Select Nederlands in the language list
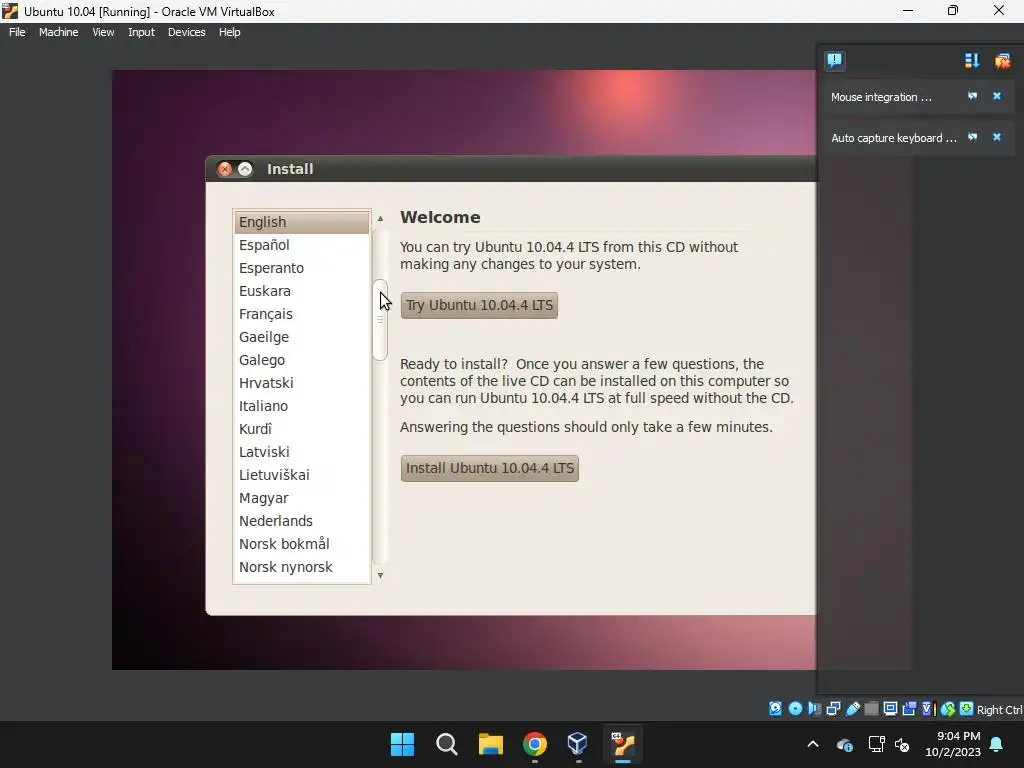The image size is (1024, 768). [302, 521]
